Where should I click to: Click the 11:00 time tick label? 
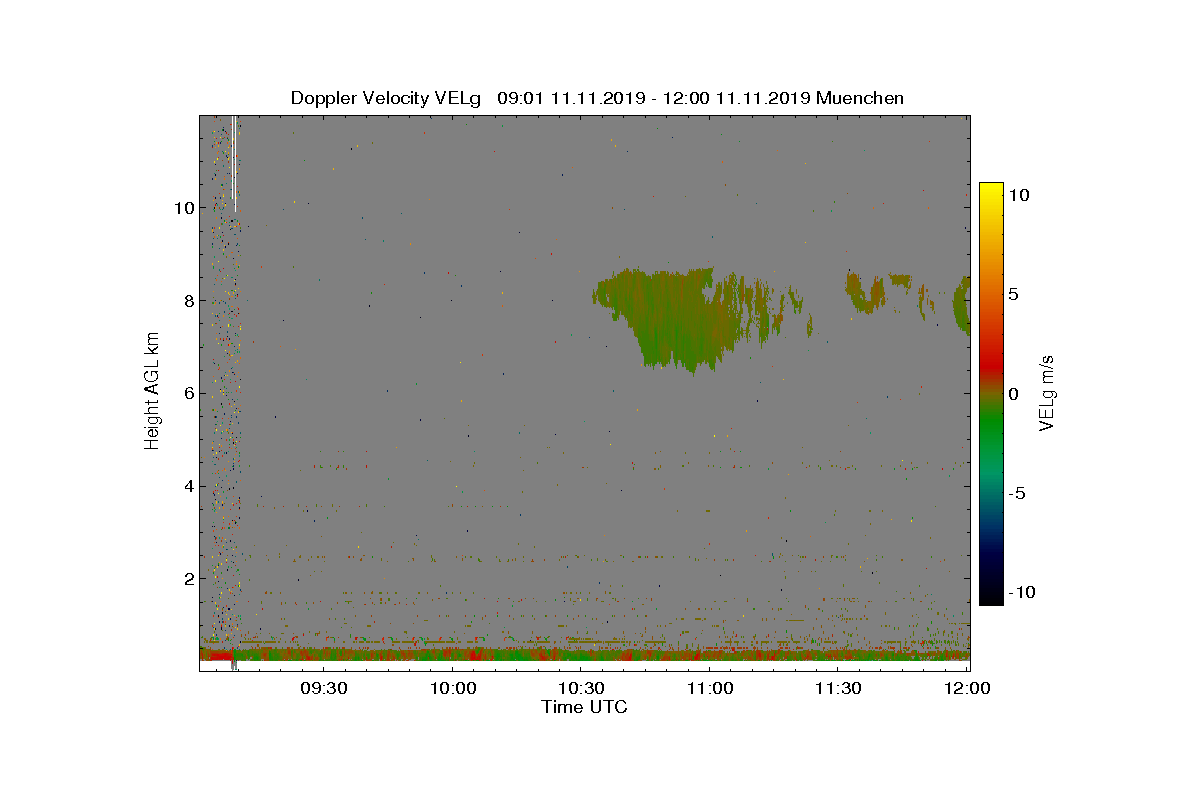(710, 688)
